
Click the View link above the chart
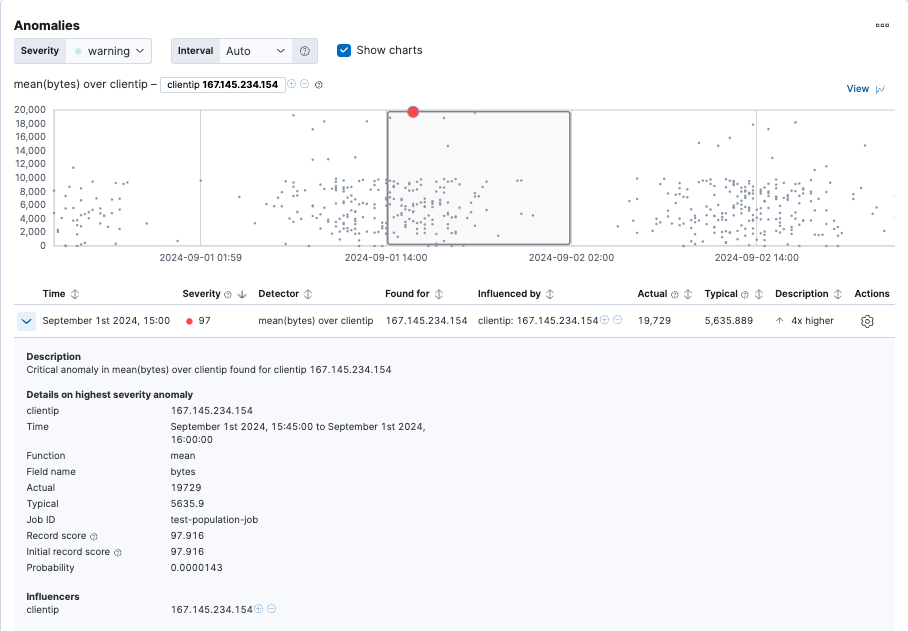click(x=857, y=89)
